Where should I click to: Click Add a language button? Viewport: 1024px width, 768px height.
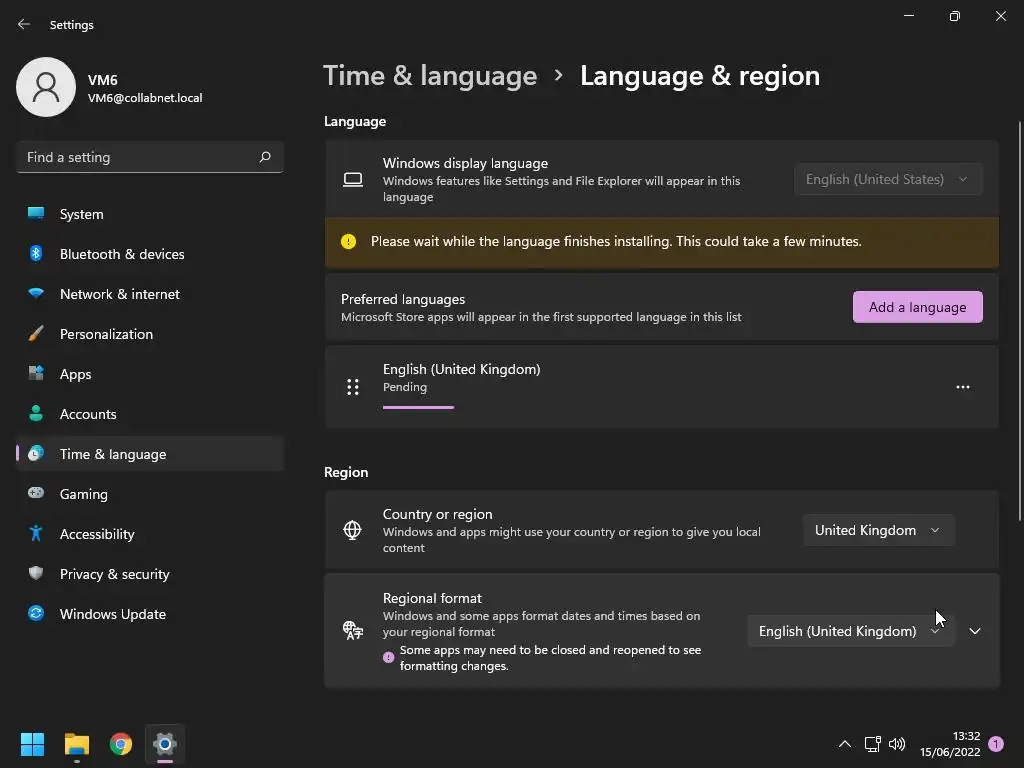[x=918, y=307]
